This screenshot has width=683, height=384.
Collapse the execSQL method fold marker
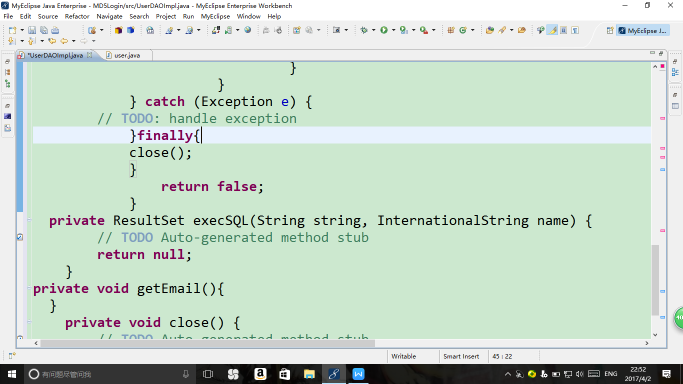[30, 220]
